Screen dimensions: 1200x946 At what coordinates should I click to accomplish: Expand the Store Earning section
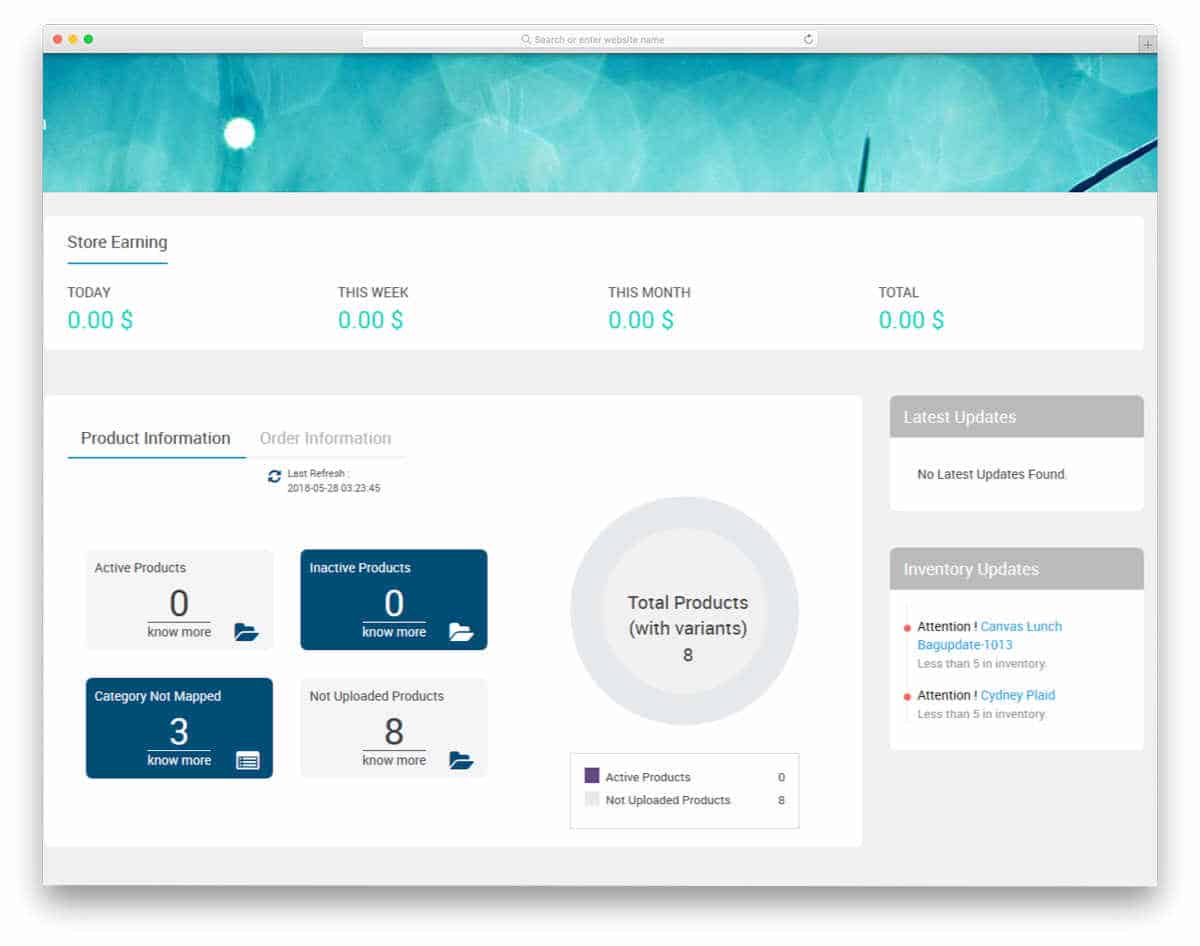(x=117, y=242)
